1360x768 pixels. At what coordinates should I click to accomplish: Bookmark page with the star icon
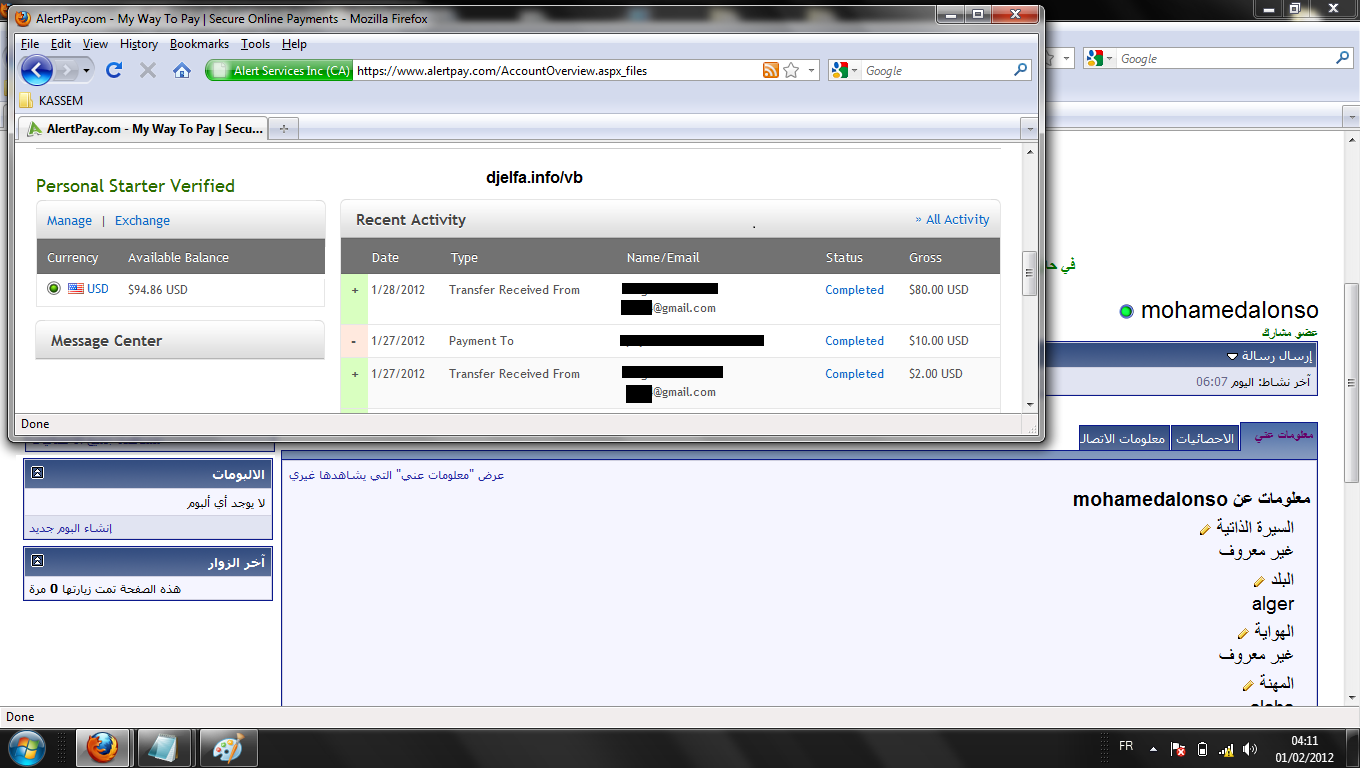791,70
